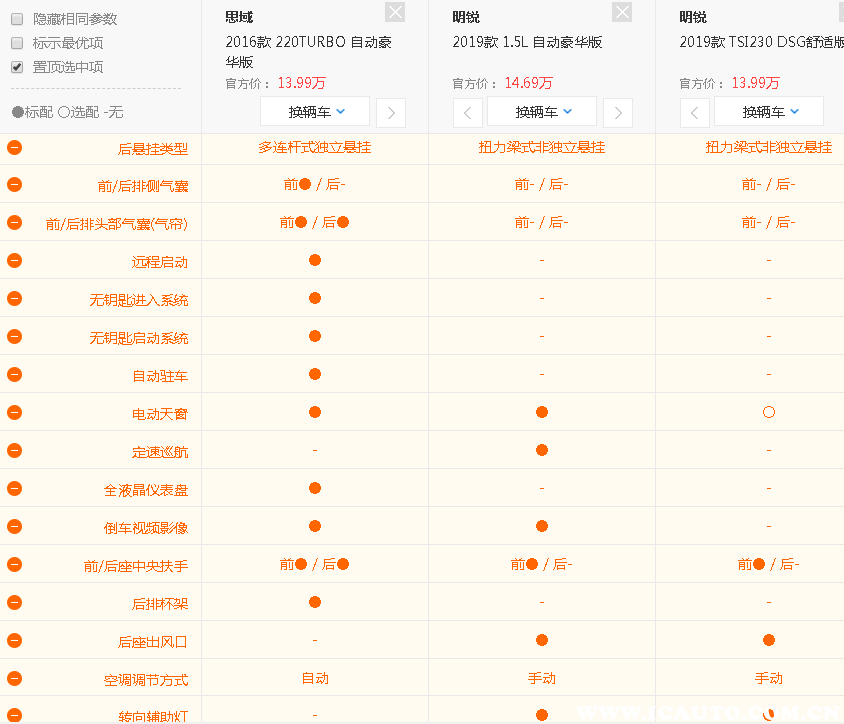Click 前/后座中央扶手 label
This screenshot has height=724, width=844.
pyautogui.click(x=136, y=566)
